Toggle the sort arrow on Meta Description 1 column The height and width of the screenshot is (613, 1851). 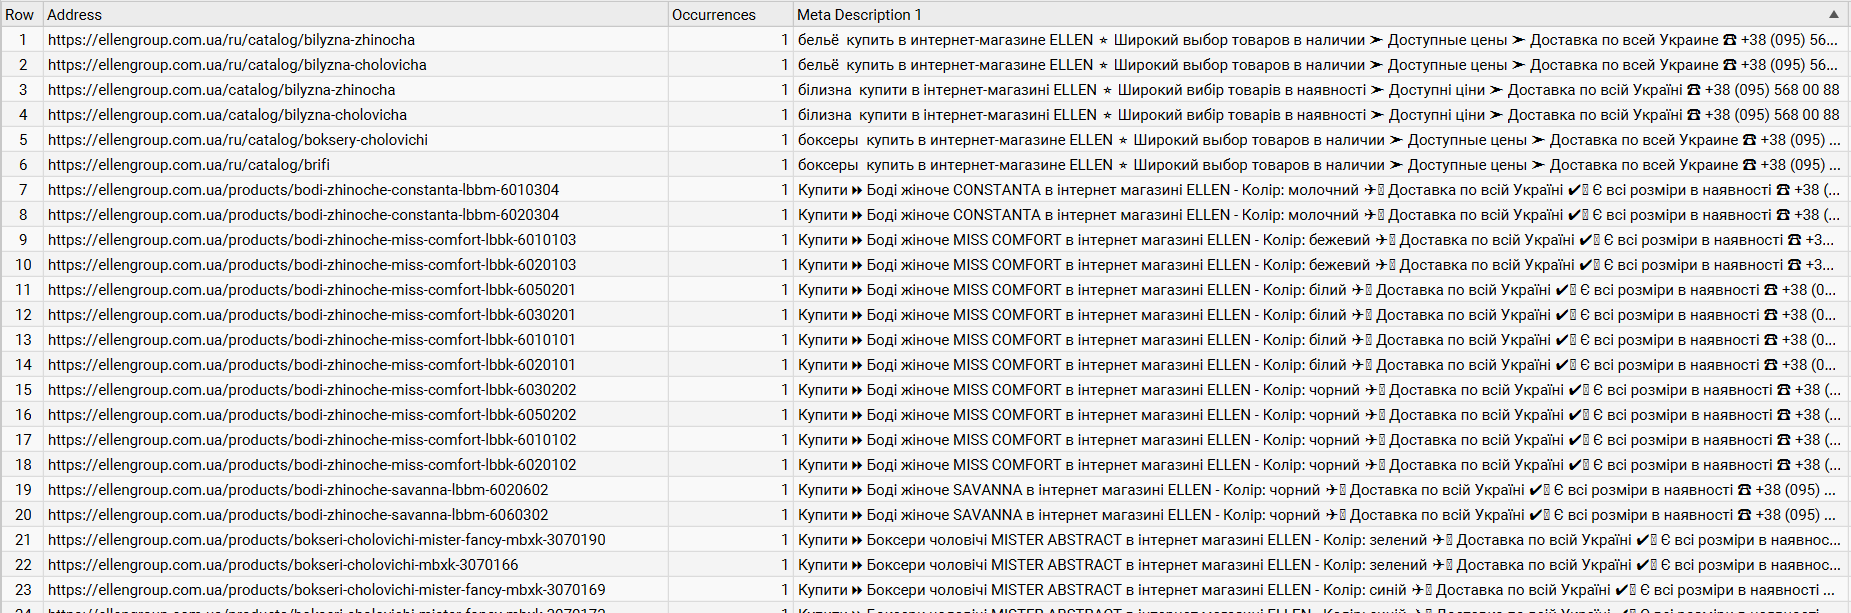1833,14
